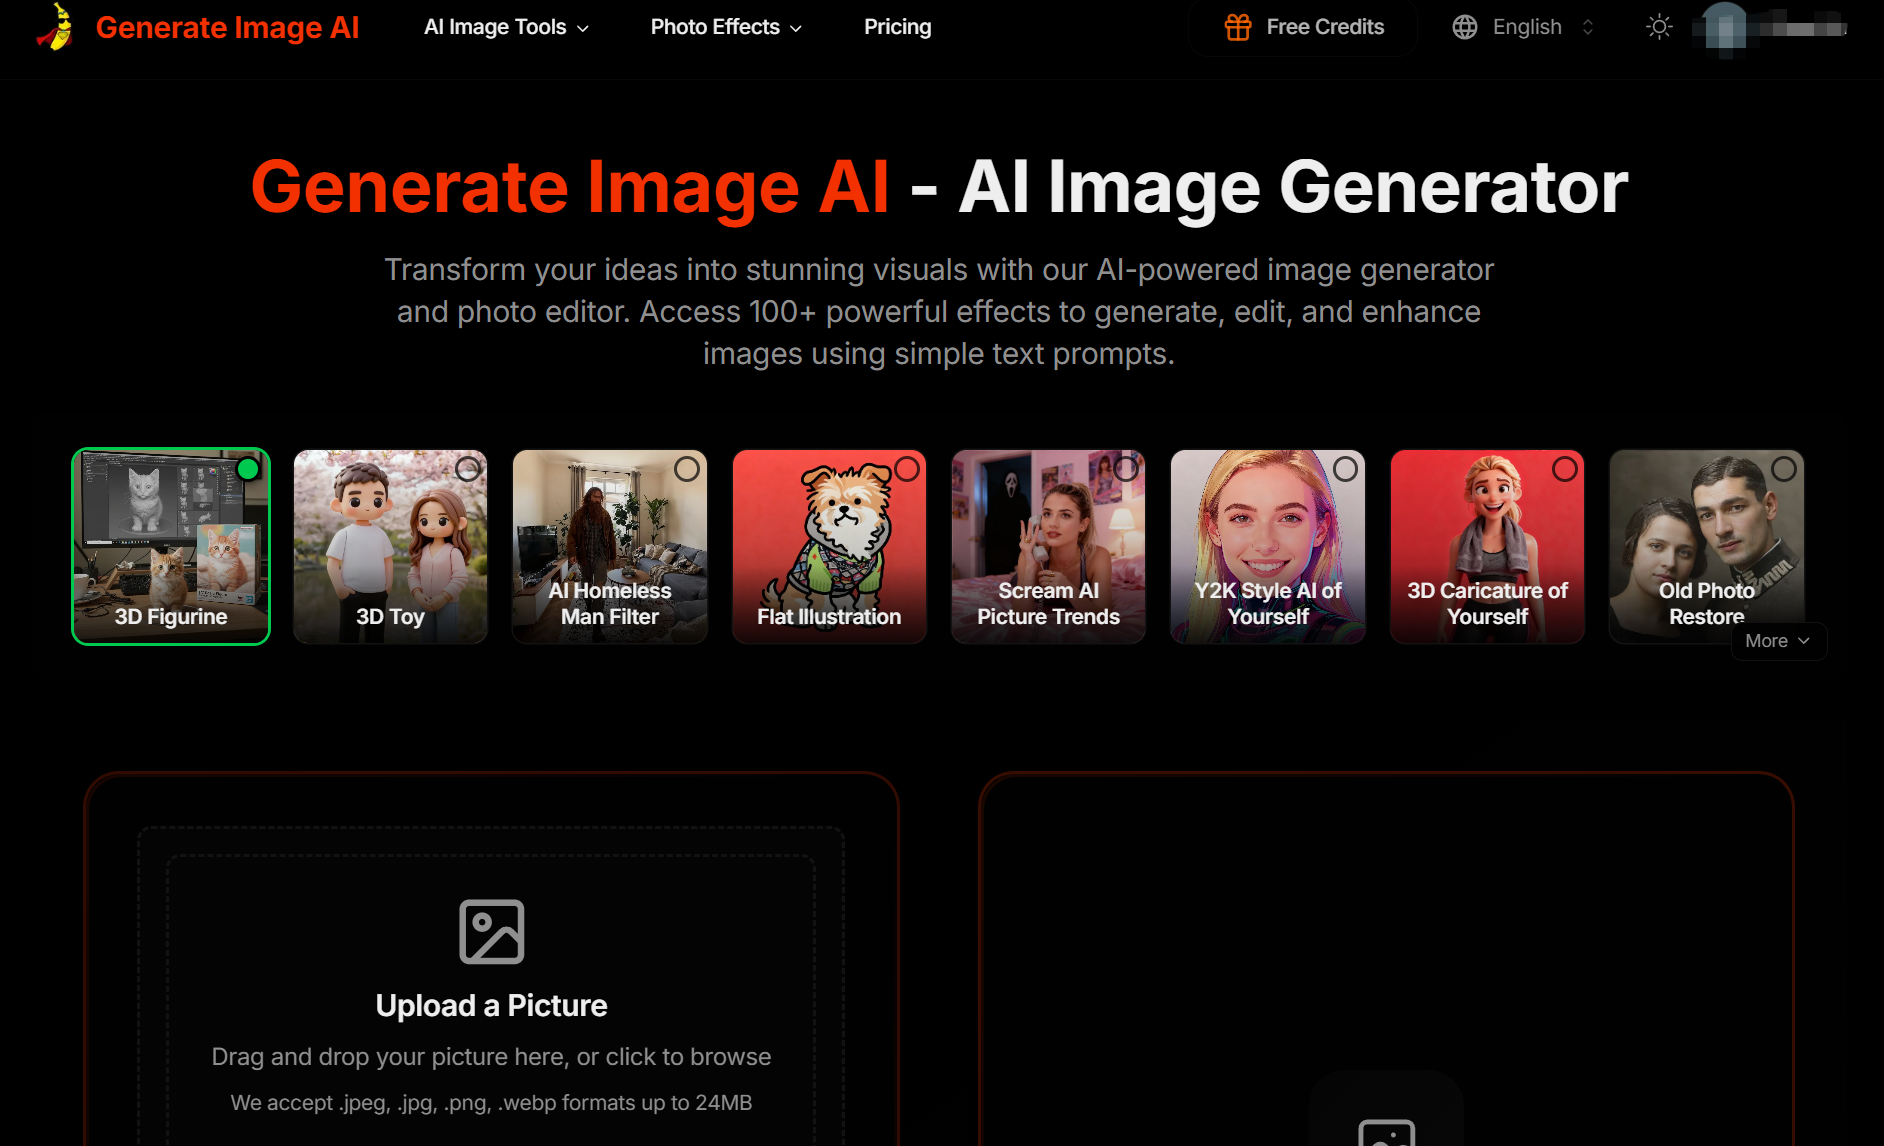Select Y2K Style AI radio

(1346, 469)
